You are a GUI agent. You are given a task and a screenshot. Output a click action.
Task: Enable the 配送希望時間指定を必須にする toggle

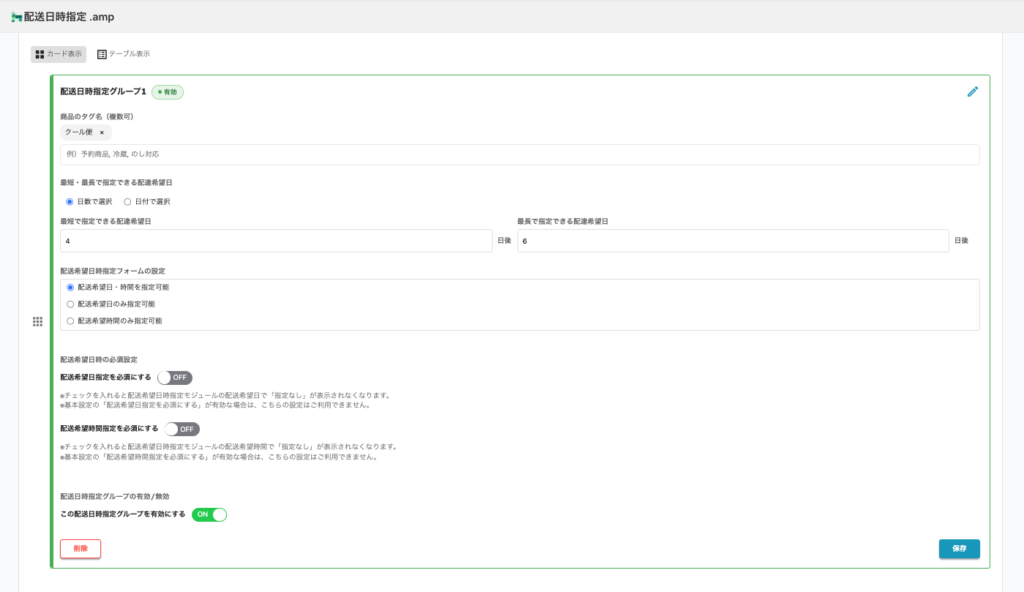click(182, 428)
